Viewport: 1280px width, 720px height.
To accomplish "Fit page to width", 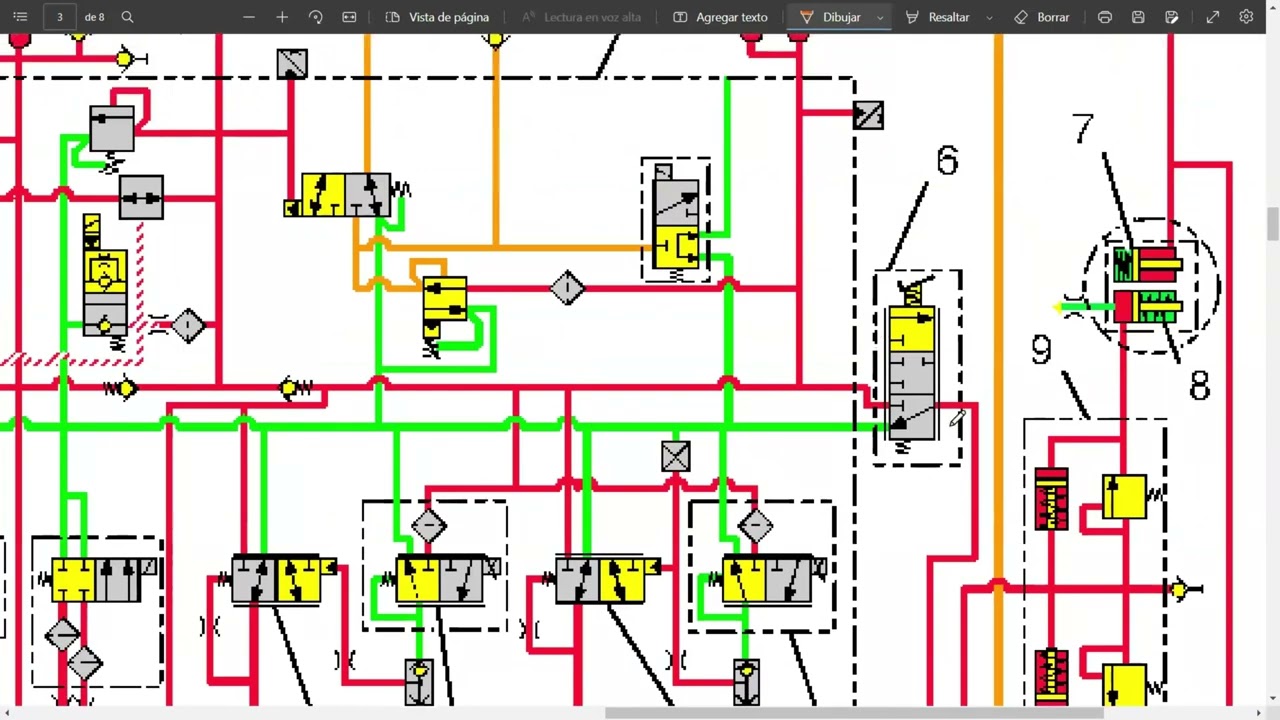I will tap(349, 17).
